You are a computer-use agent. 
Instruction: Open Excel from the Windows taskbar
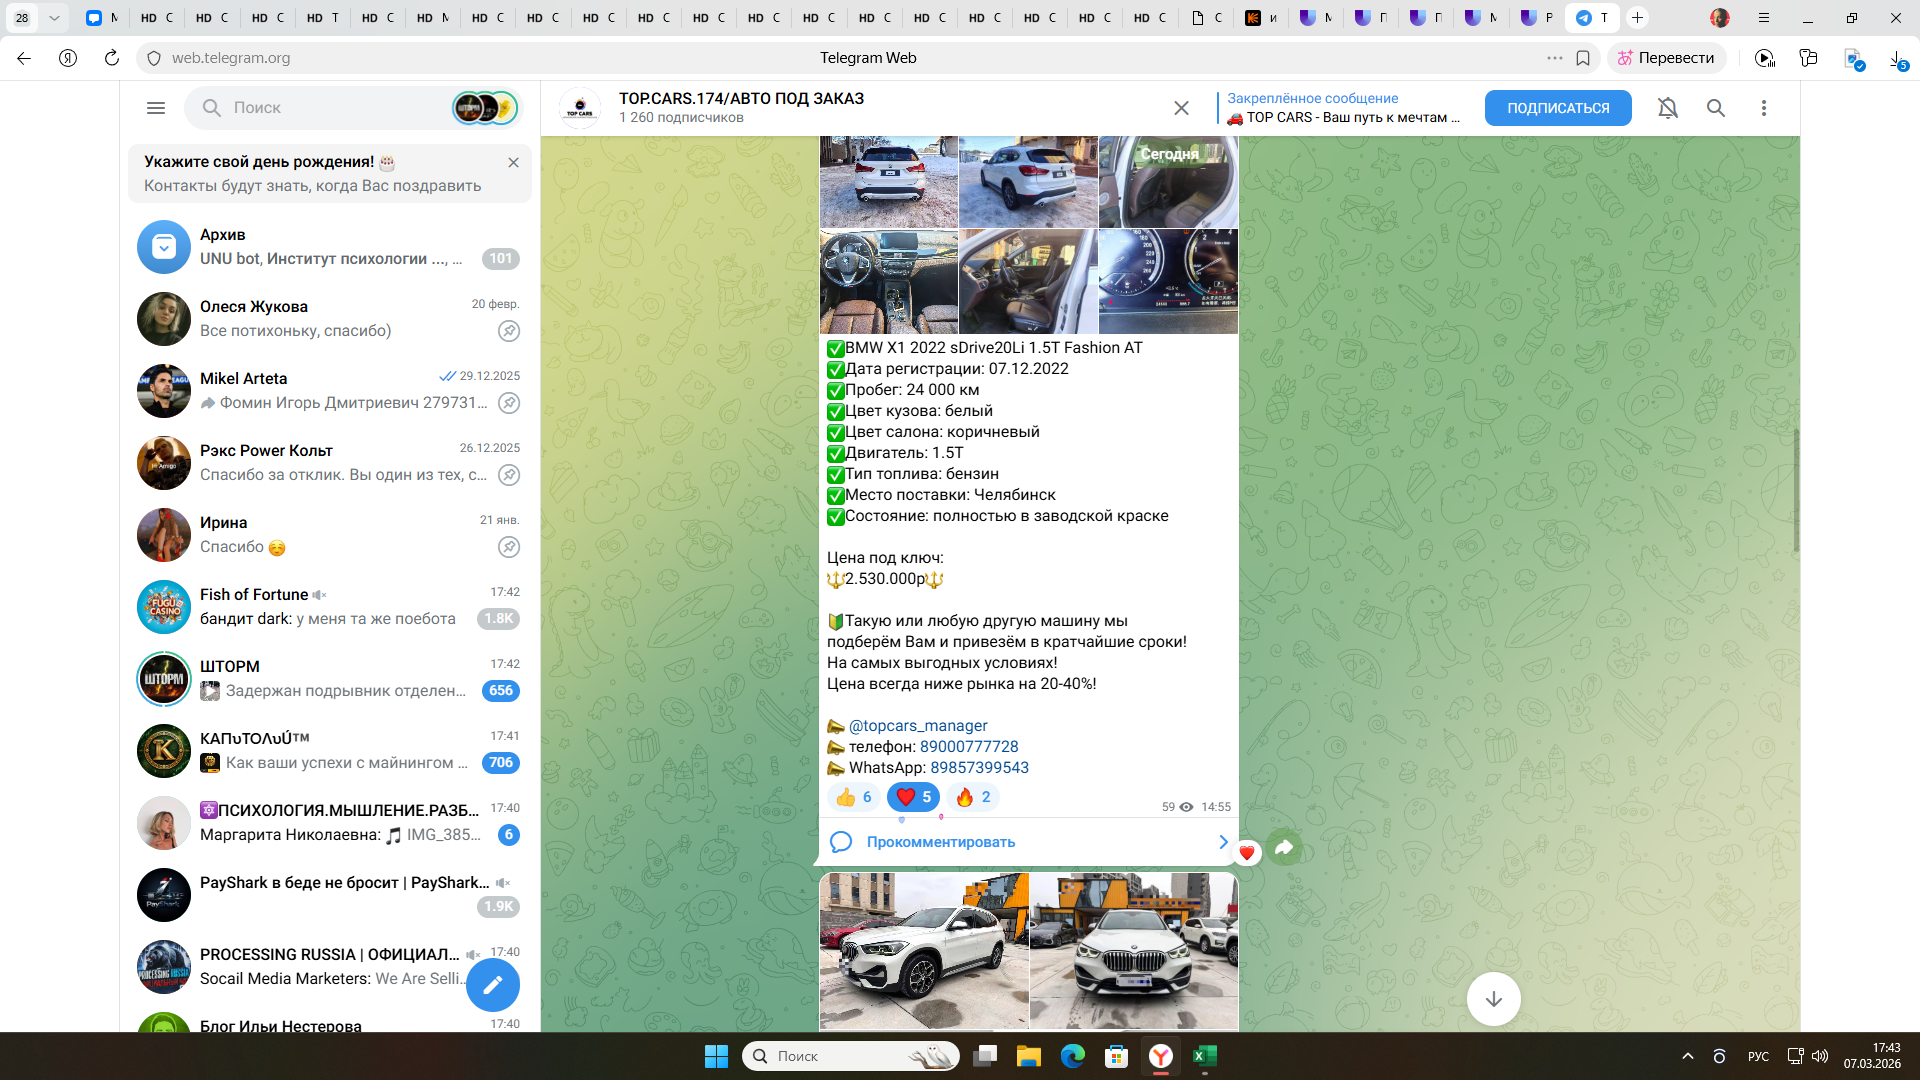(1205, 1056)
